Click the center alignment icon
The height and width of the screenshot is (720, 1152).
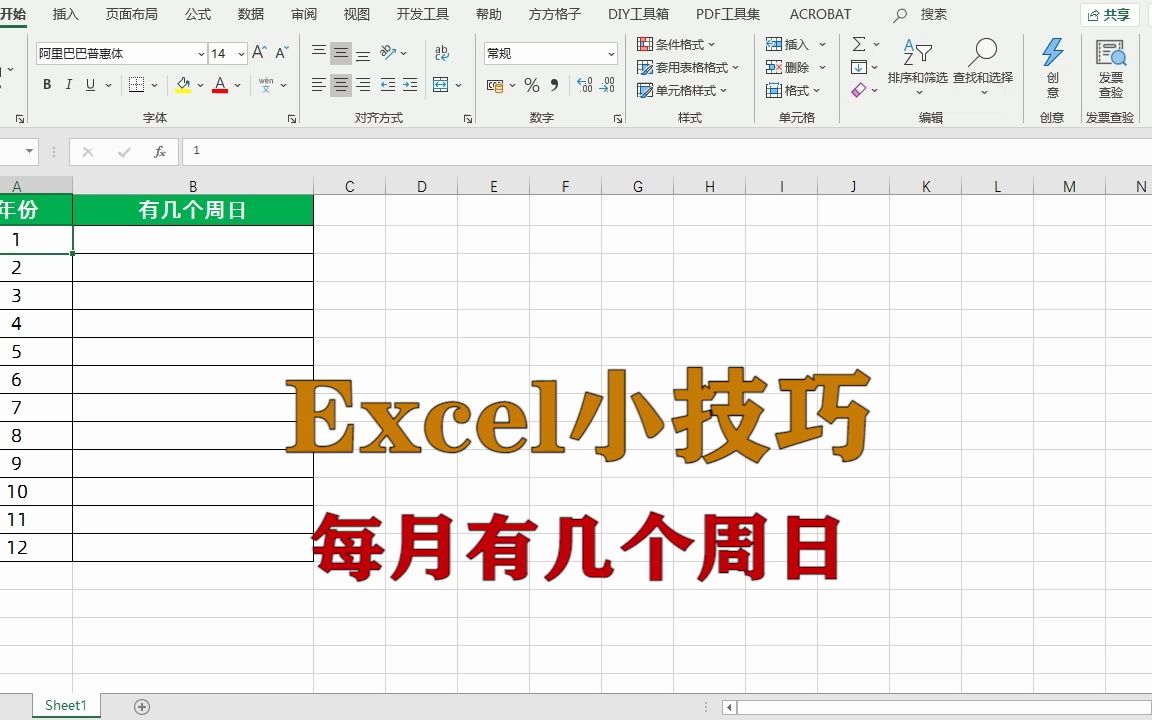340,85
